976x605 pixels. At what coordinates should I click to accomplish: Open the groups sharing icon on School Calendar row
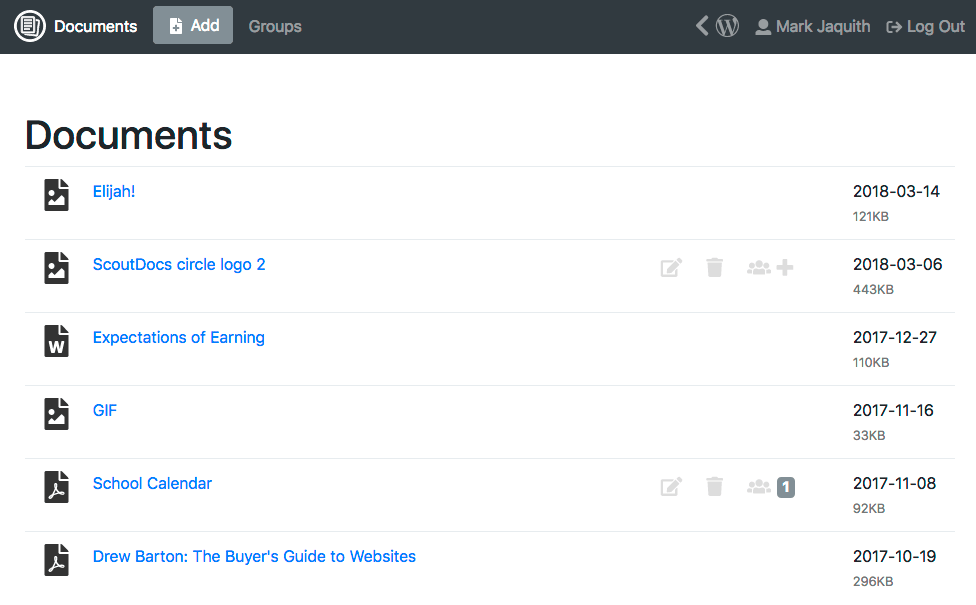click(758, 486)
